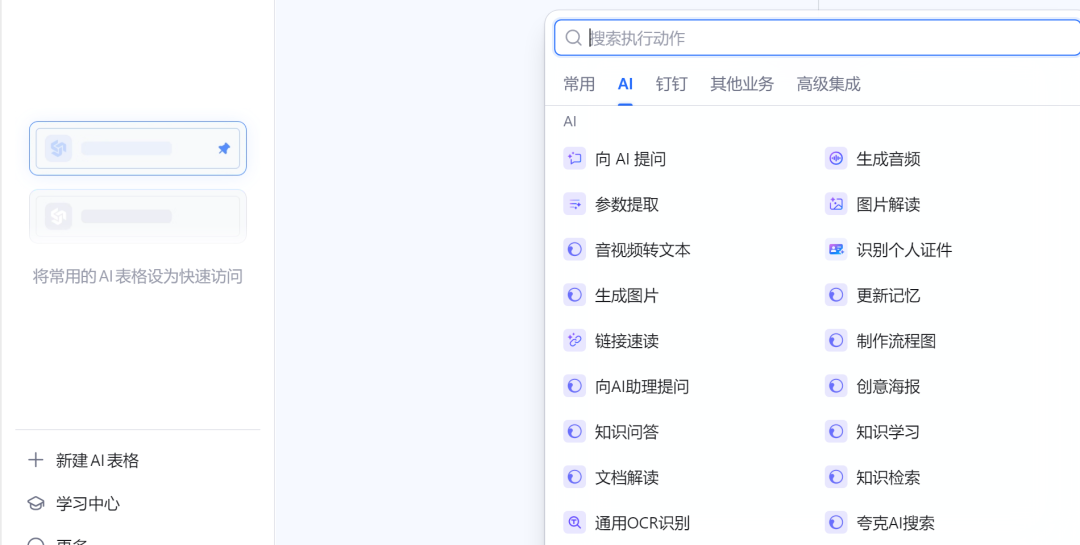
Task: Click the 夸克AI搜索 icon
Action: click(836, 522)
